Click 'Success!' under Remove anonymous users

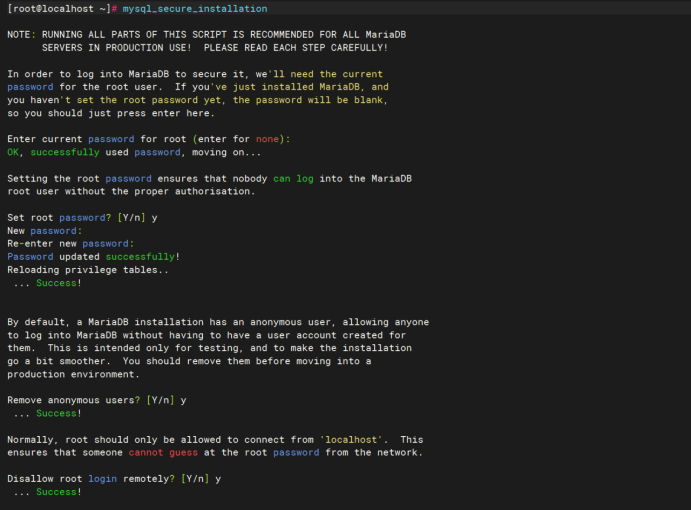click(x=59, y=413)
